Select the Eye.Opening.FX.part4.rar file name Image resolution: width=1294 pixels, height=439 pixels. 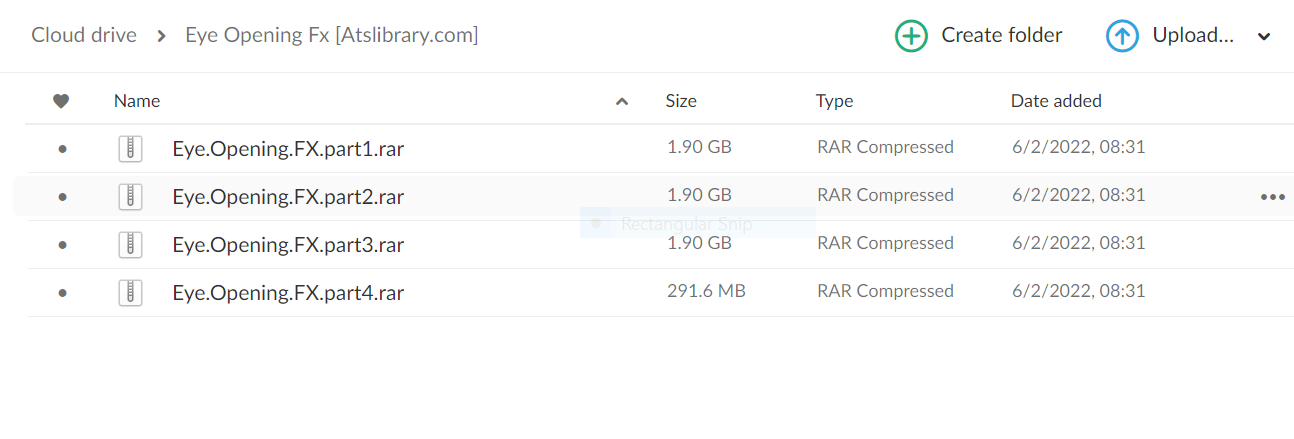(288, 293)
